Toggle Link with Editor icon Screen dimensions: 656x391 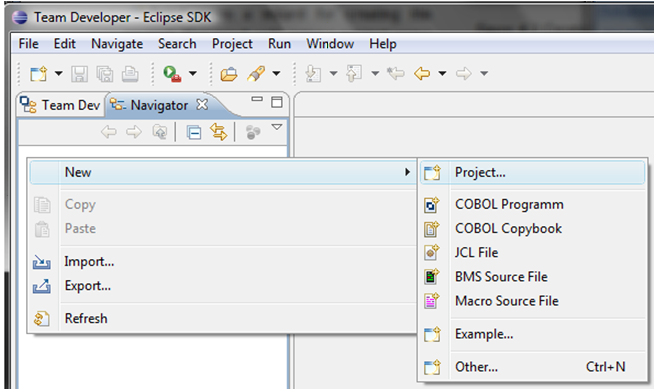[x=218, y=132]
